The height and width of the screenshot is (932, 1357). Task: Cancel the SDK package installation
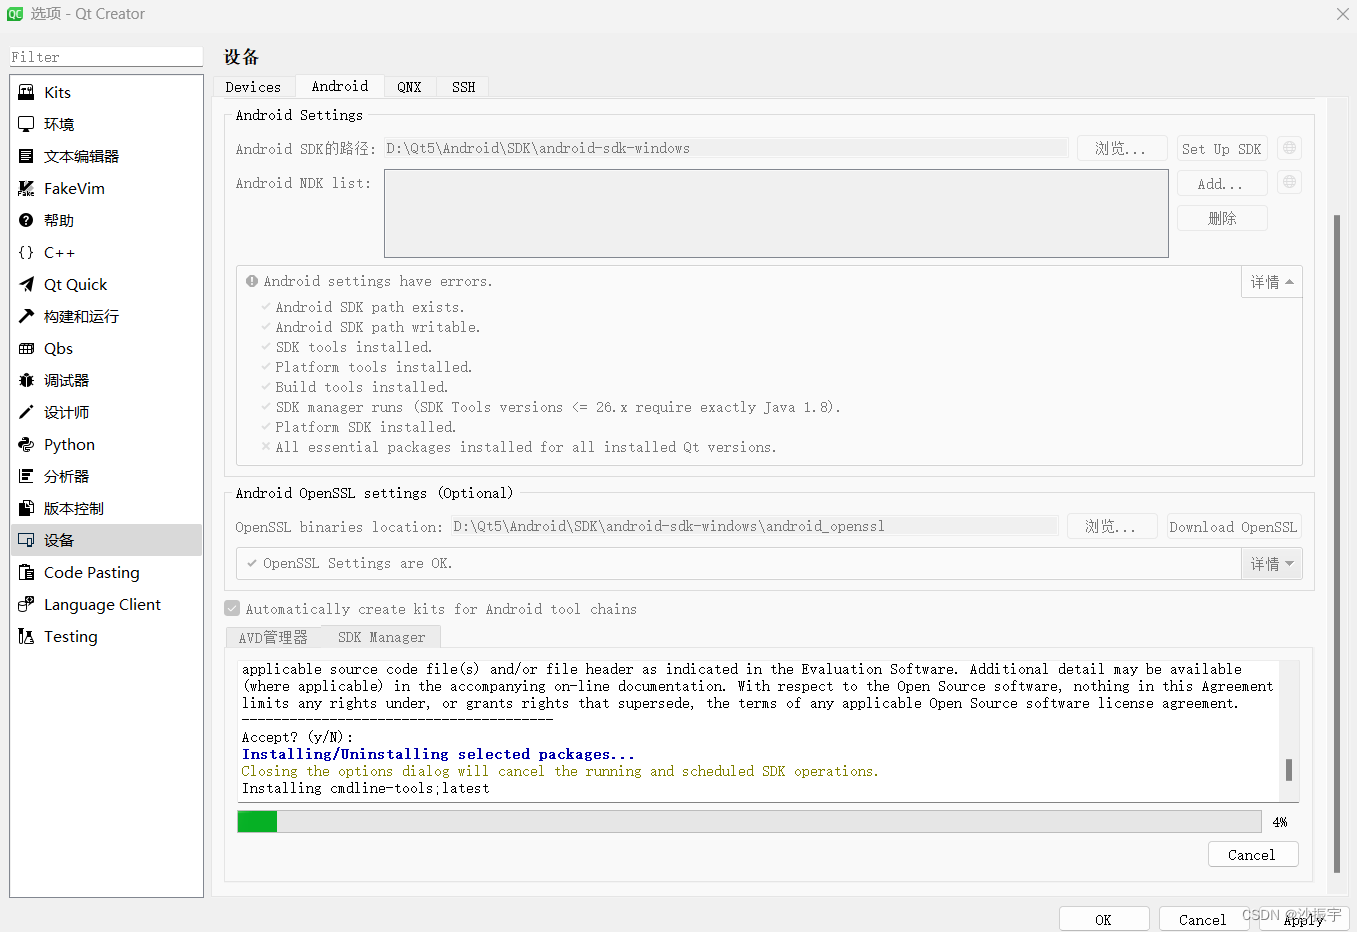pyautogui.click(x=1252, y=855)
